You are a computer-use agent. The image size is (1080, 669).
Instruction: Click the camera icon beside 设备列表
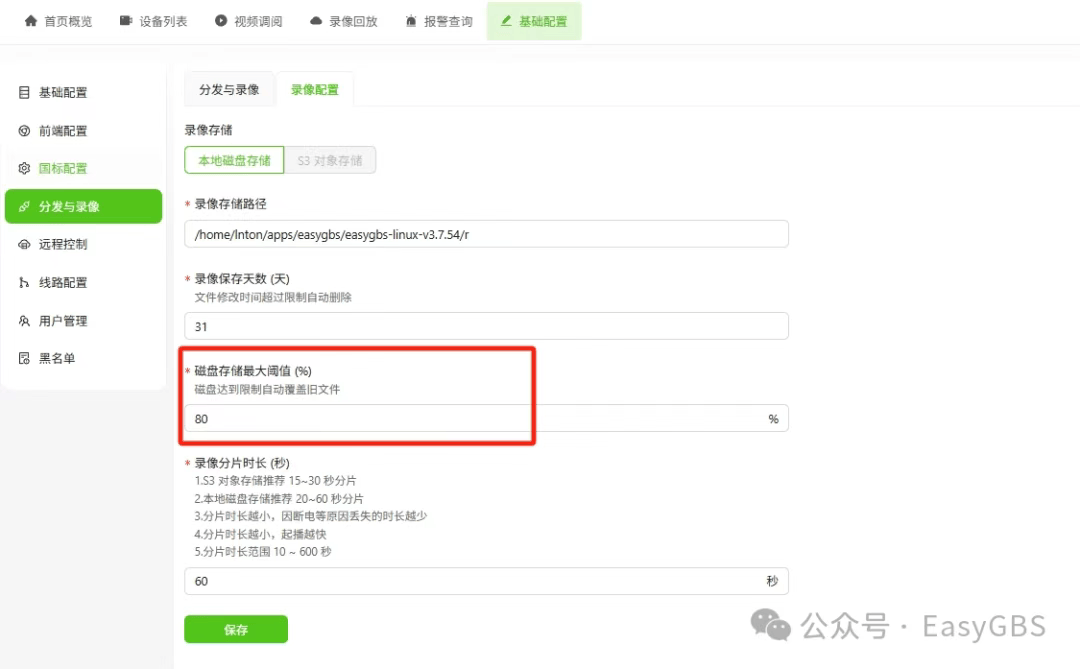click(x=126, y=21)
